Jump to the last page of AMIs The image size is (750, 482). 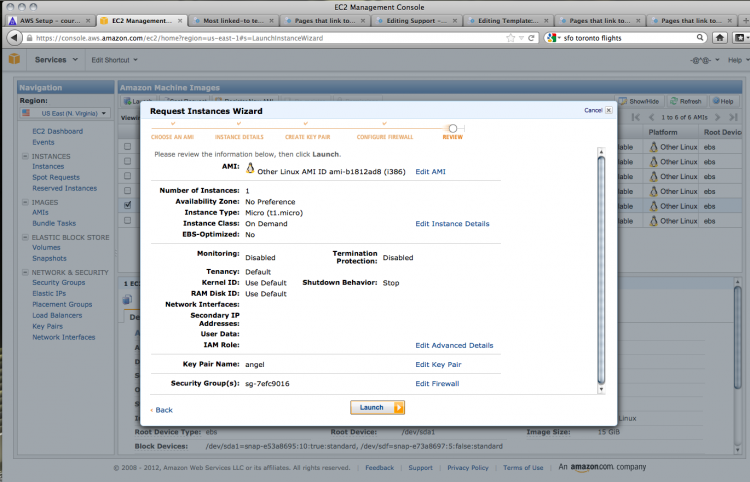tap(733, 117)
